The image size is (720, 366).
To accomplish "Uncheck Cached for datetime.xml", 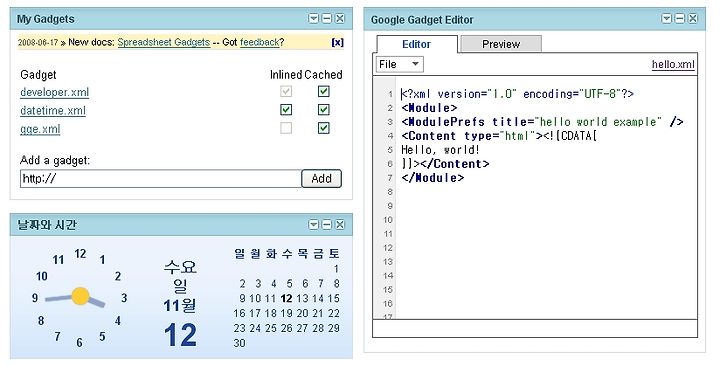I will pos(324,110).
